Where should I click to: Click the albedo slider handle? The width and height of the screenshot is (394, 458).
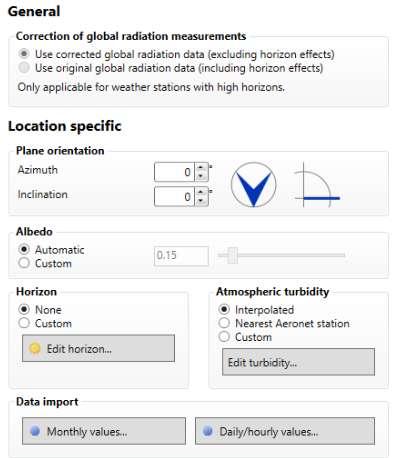pos(232,255)
